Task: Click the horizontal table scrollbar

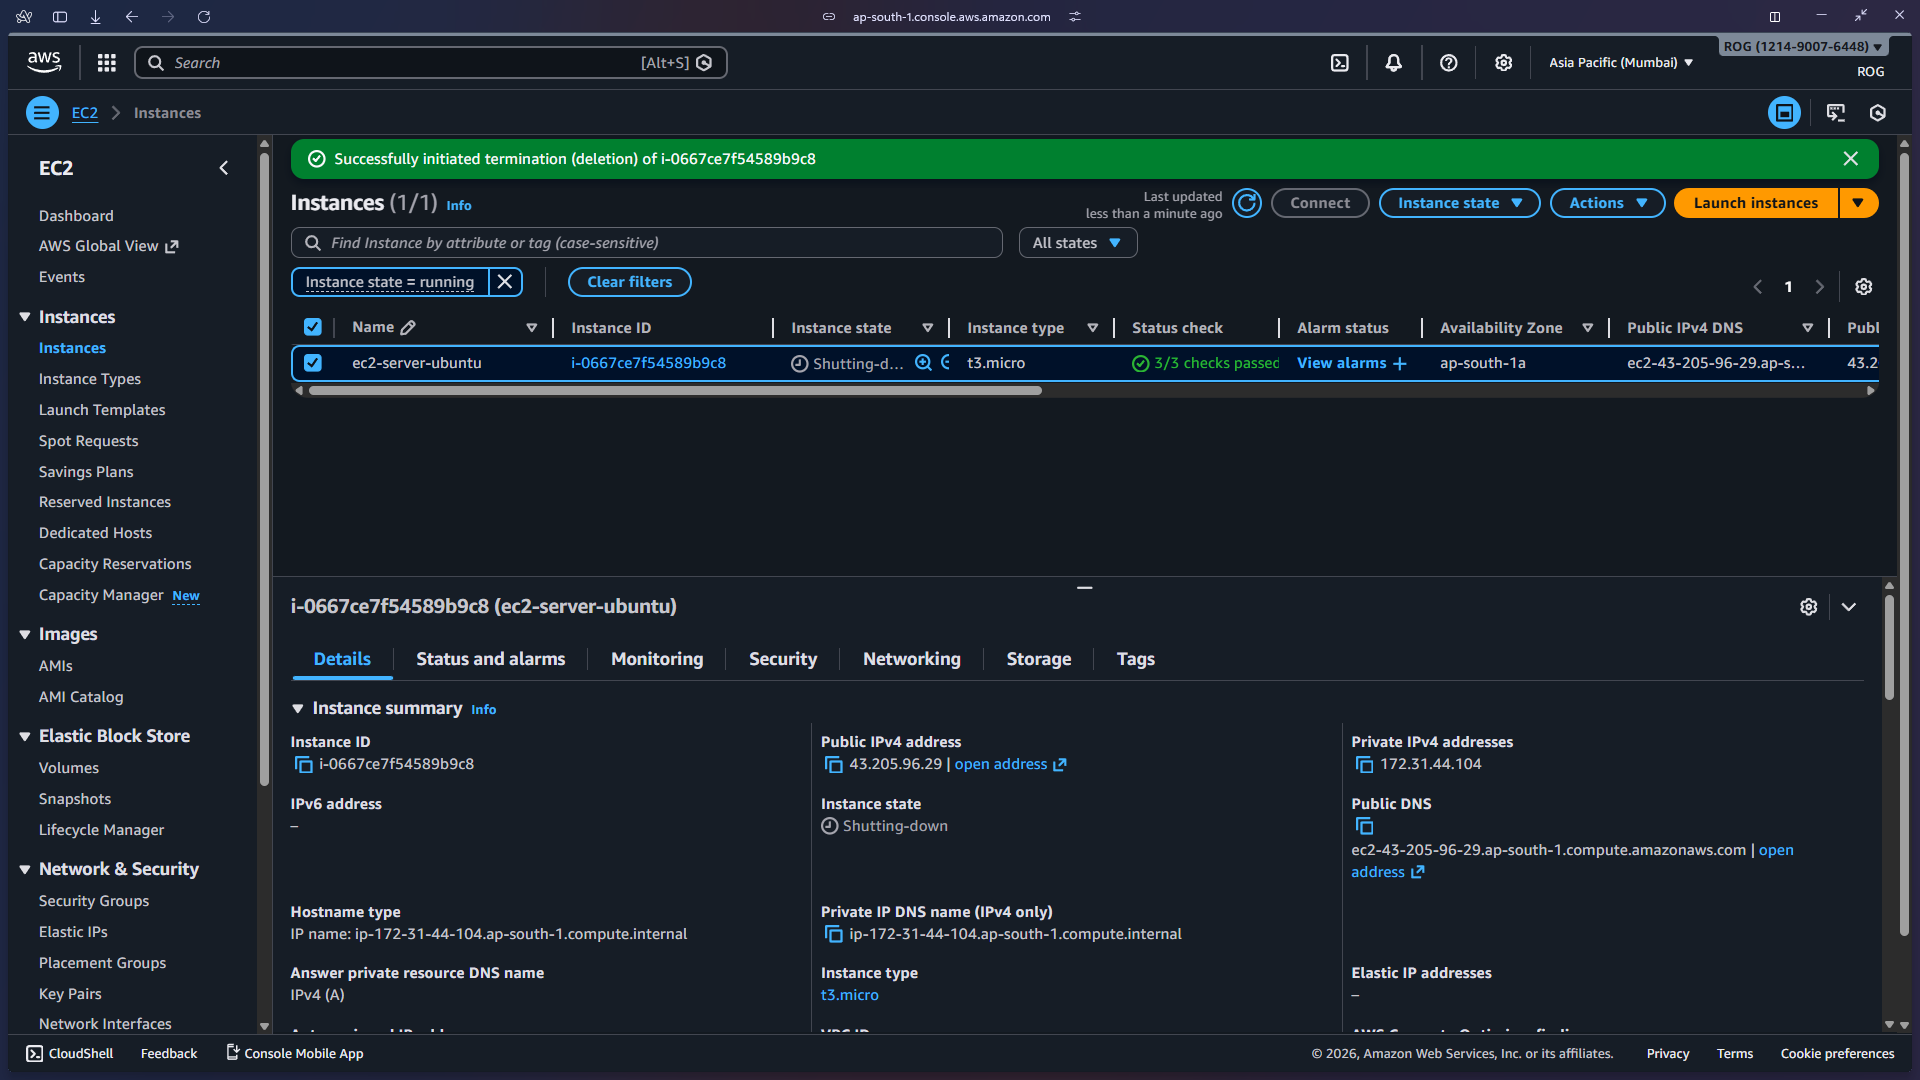Action: 675,391
